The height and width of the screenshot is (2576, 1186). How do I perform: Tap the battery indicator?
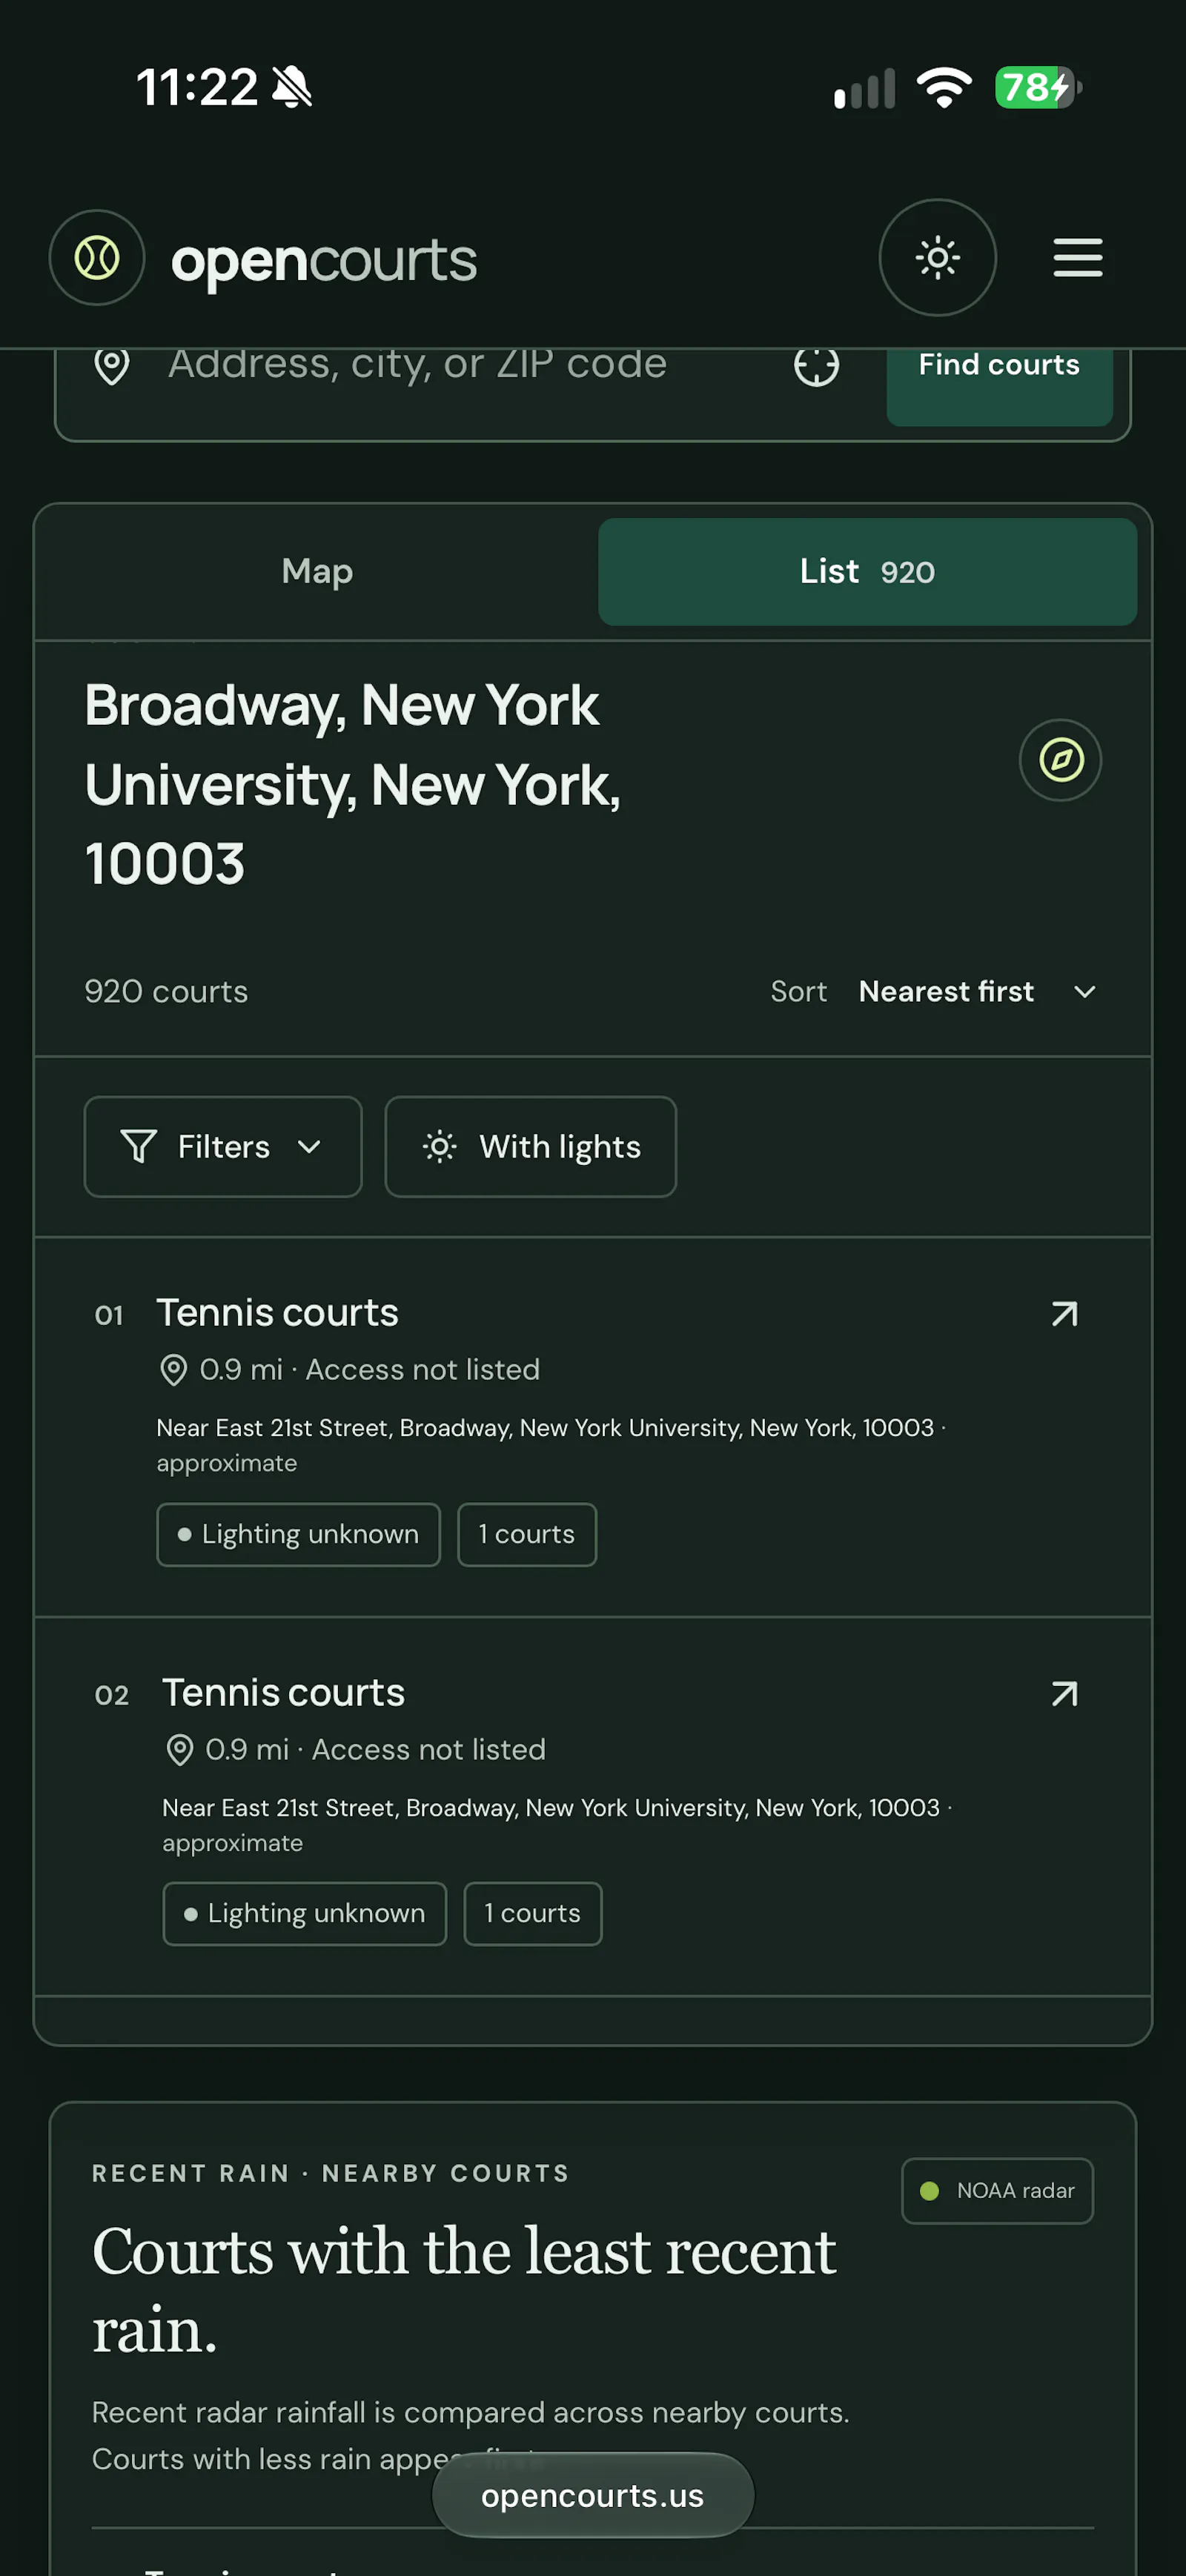[x=1038, y=88]
